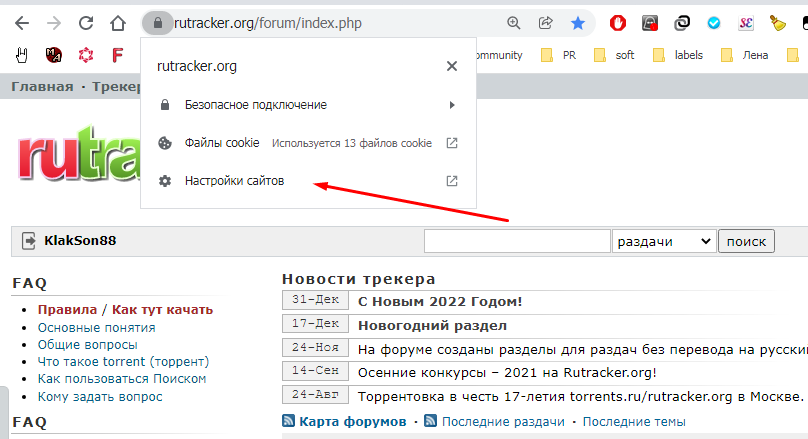Open Карта форумов link
Image resolution: width=808 pixels, height=439 pixels.
(352, 421)
